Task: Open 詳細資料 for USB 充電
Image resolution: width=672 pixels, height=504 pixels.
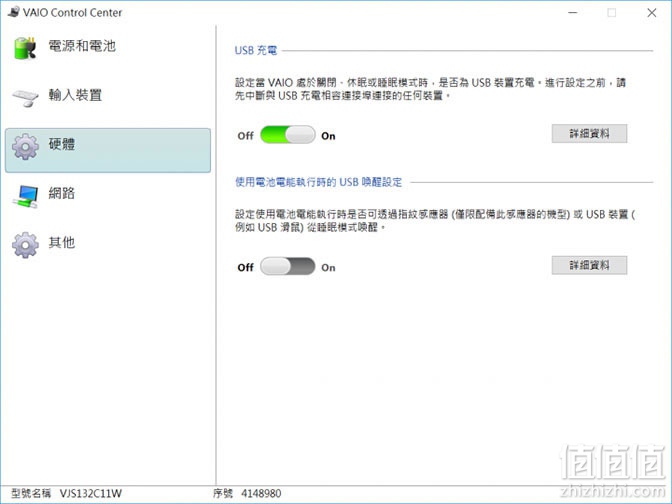Action: 589,134
